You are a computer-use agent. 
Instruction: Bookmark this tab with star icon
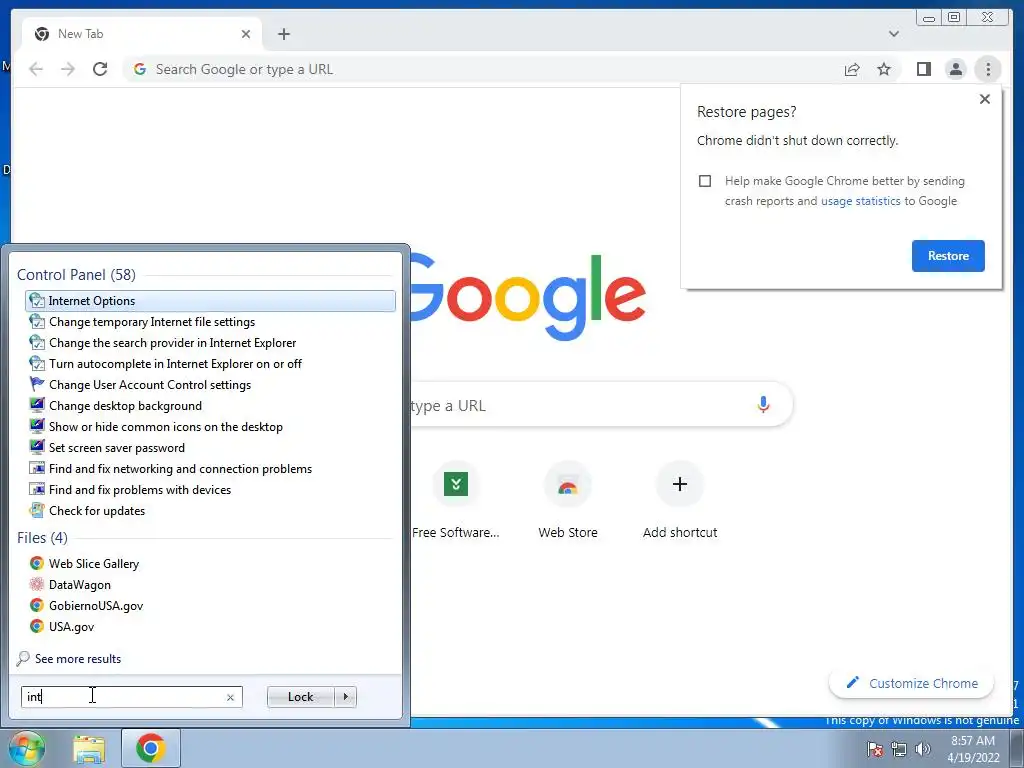pyautogui.click(x=884, y=69)
